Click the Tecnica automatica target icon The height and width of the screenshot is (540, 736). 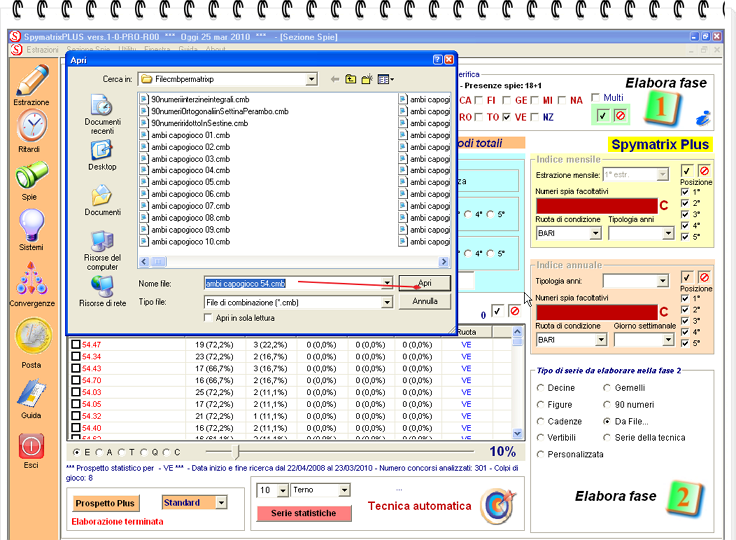(x=498, y=507)
